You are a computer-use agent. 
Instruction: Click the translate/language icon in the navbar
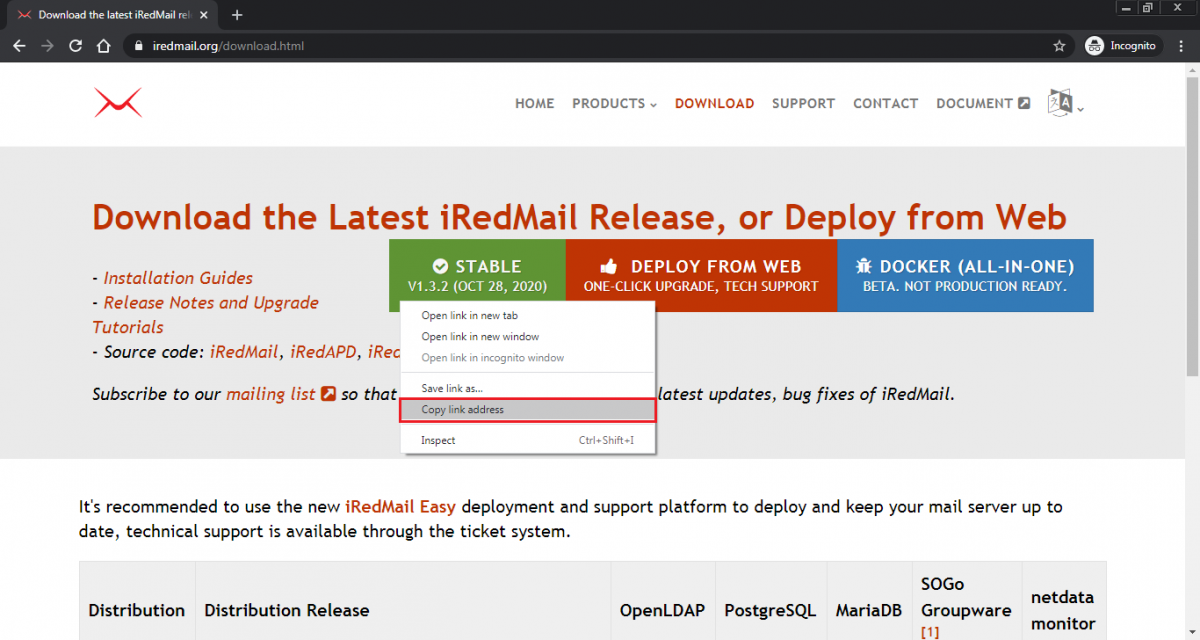(x=1061, y=101)
